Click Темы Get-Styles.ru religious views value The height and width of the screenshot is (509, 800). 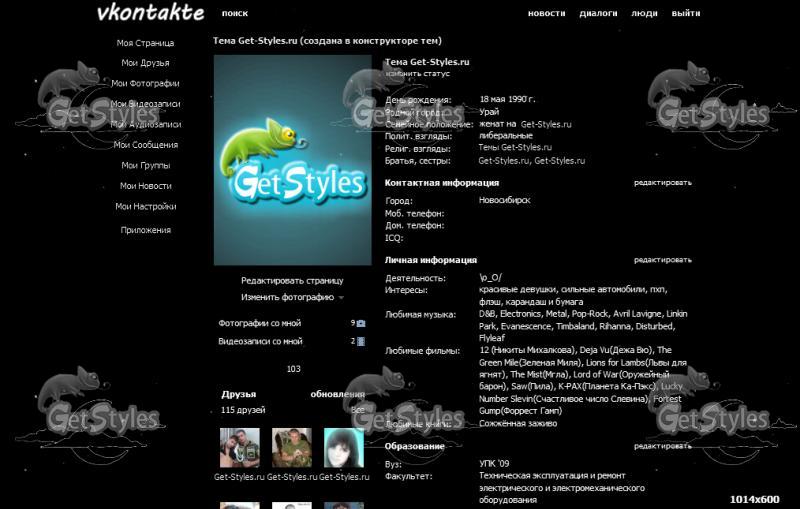515,147
